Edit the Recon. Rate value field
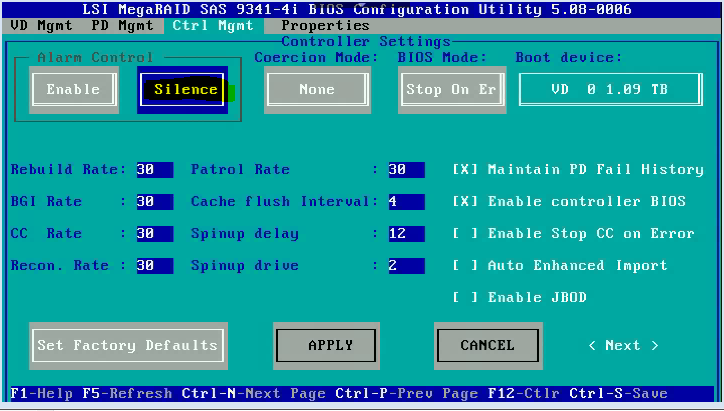This screenshot has width=724, height=411. point(155,266)
